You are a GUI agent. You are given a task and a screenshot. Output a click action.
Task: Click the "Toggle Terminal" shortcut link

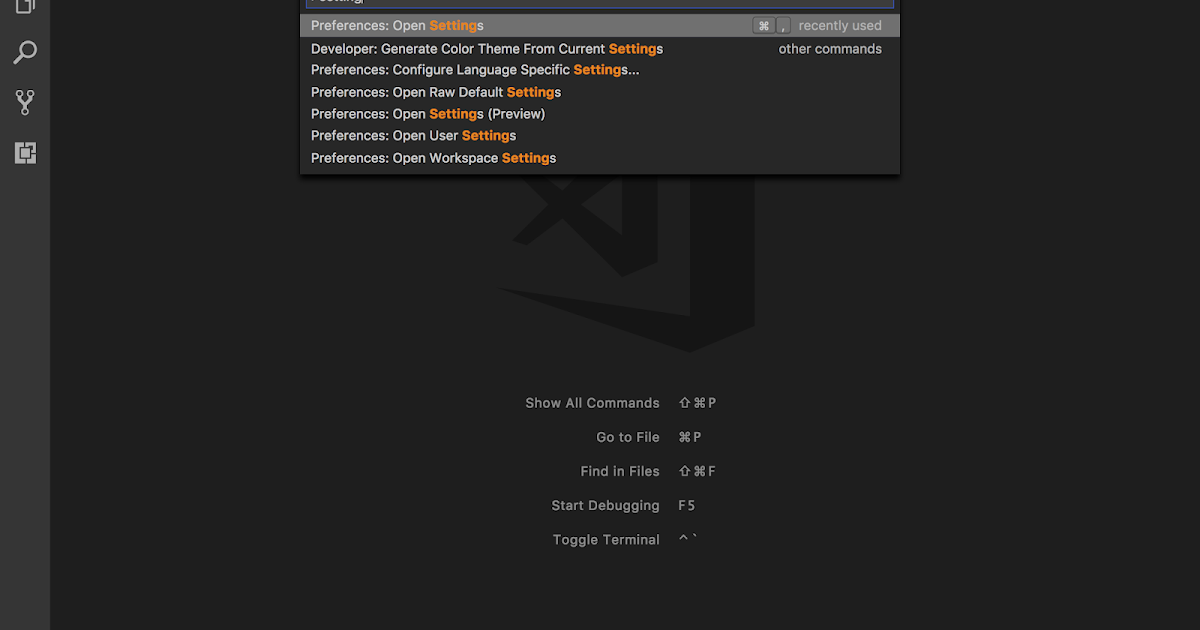606,539
